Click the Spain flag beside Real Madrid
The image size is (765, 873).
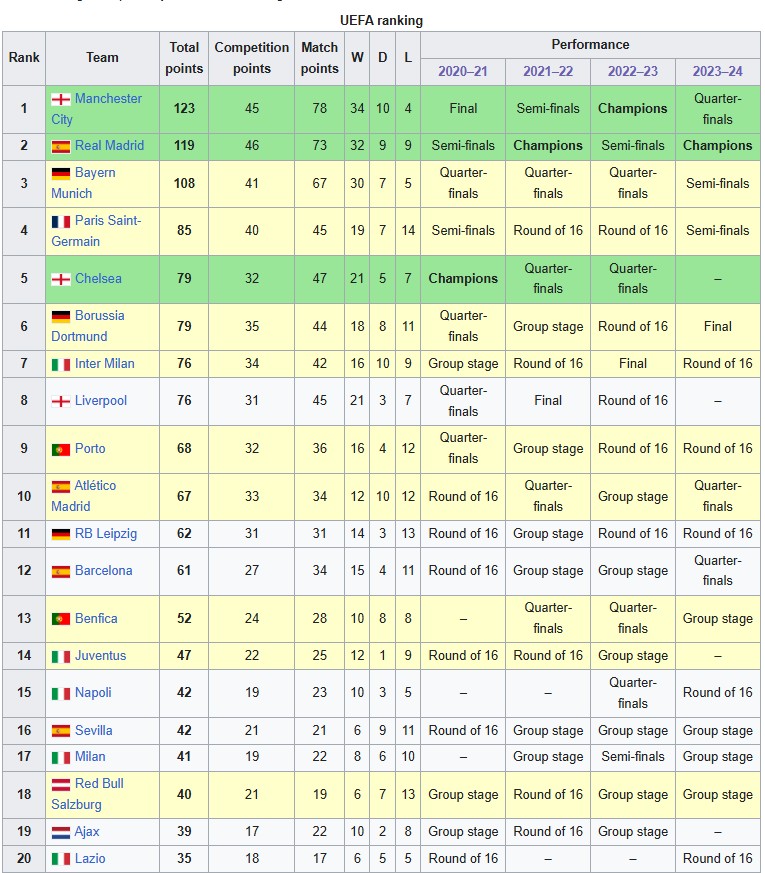(61, 146)
